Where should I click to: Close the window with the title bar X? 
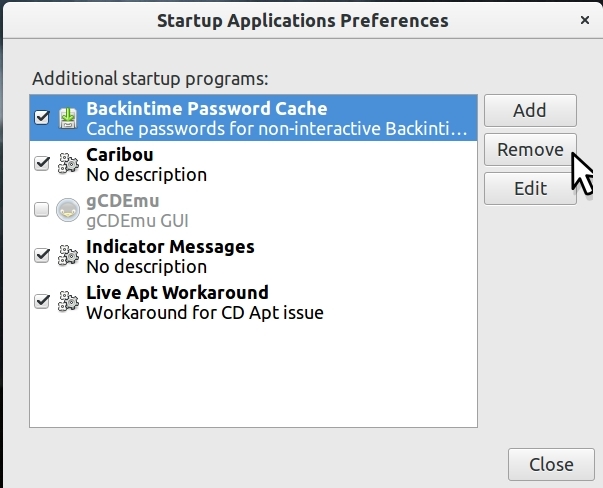584,20
